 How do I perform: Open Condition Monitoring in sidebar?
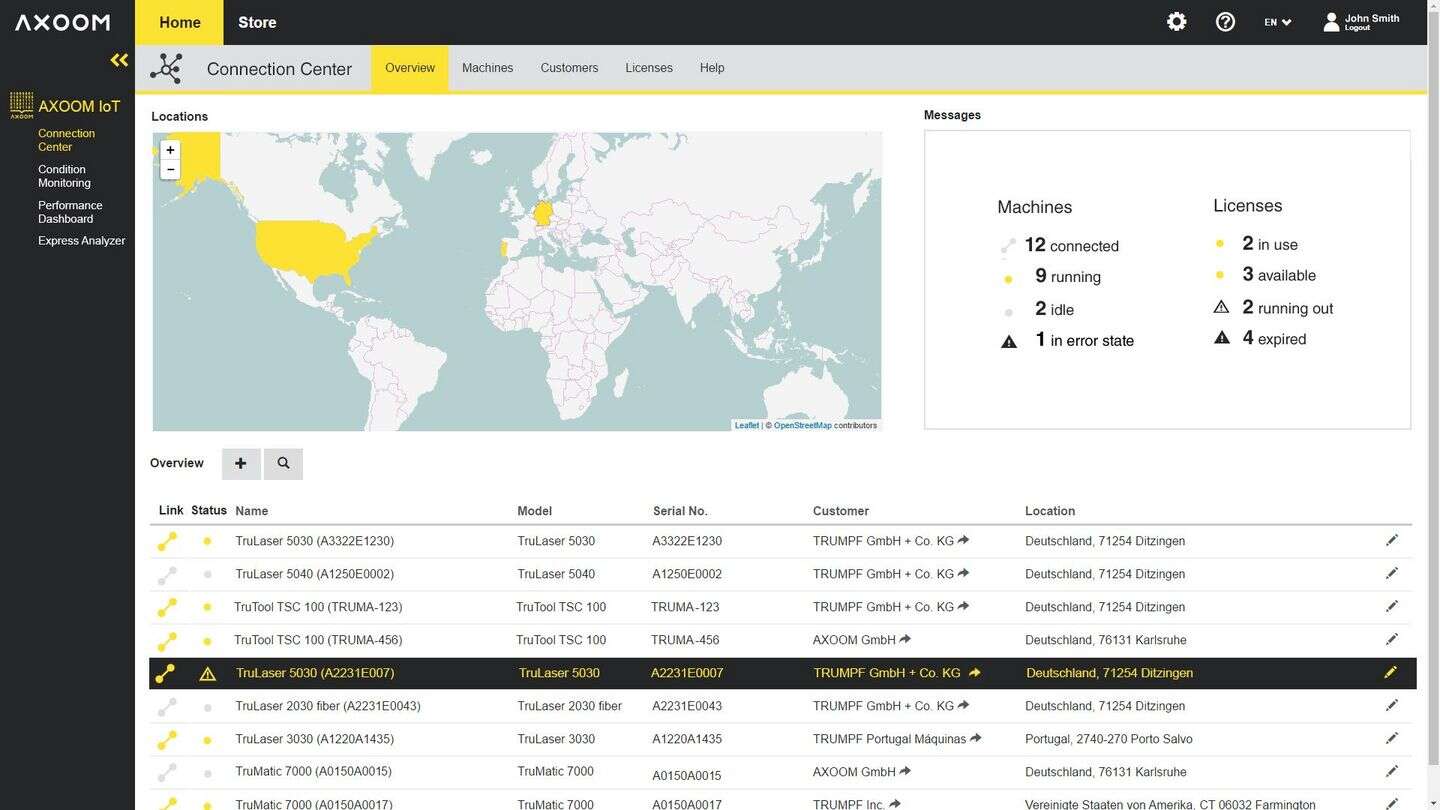[x=64, y=176]
